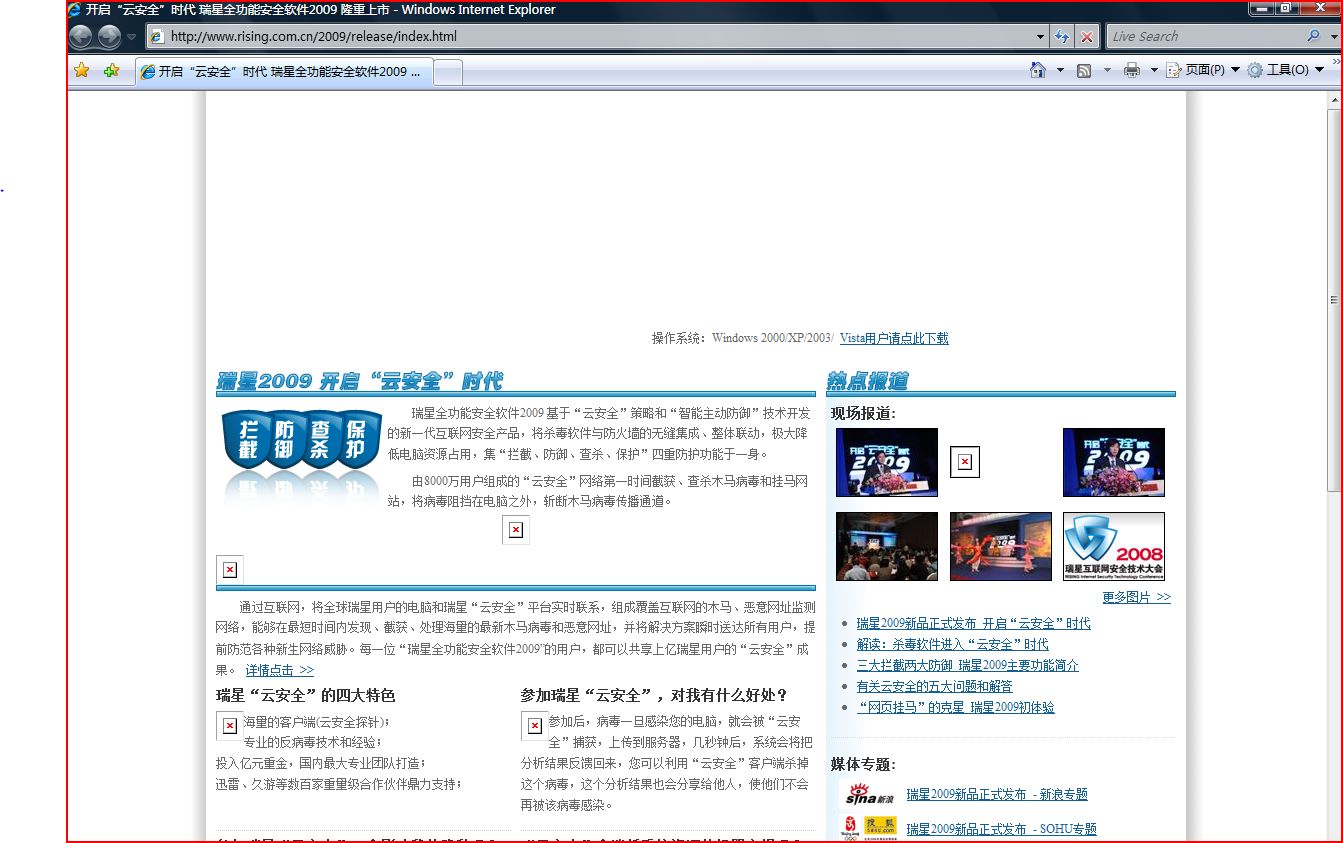Screen dimensions: 1343x843
Task: Expand the address bar URL history dropdown
Action: pos(1040,37)
